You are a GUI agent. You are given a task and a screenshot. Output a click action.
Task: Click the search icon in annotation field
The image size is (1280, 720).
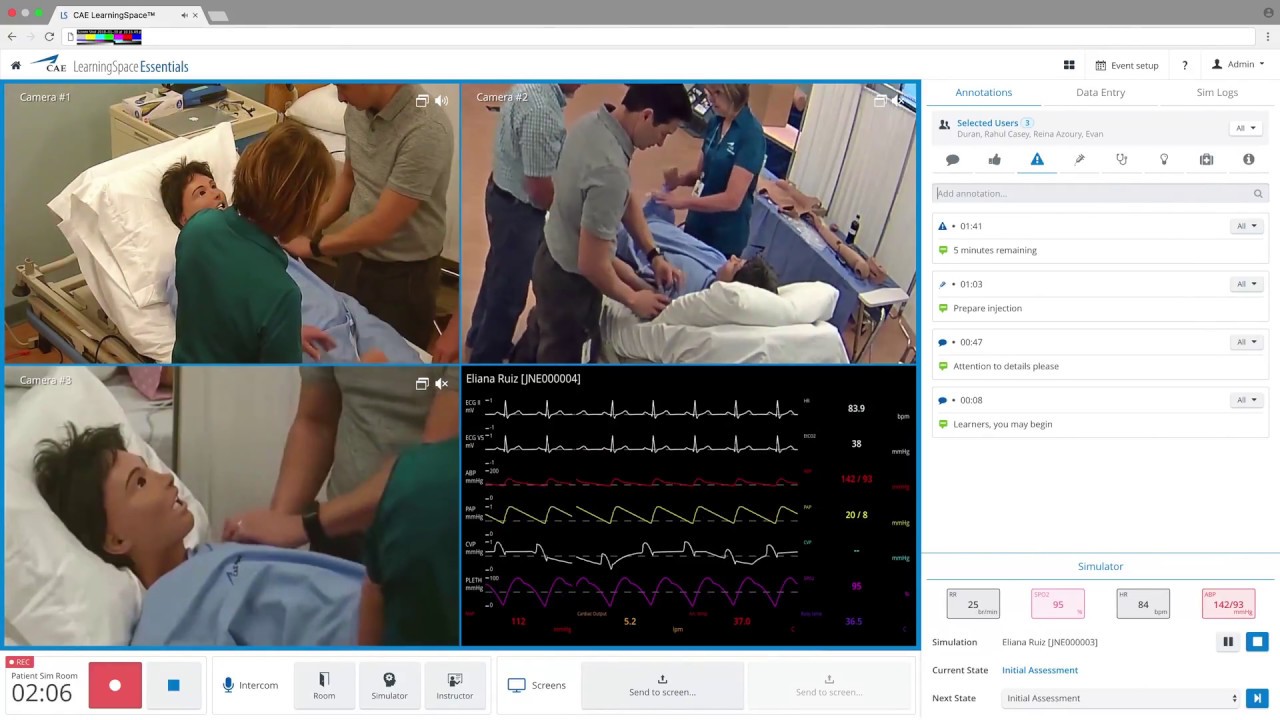pyautogui.click(x=1258, y=193)
